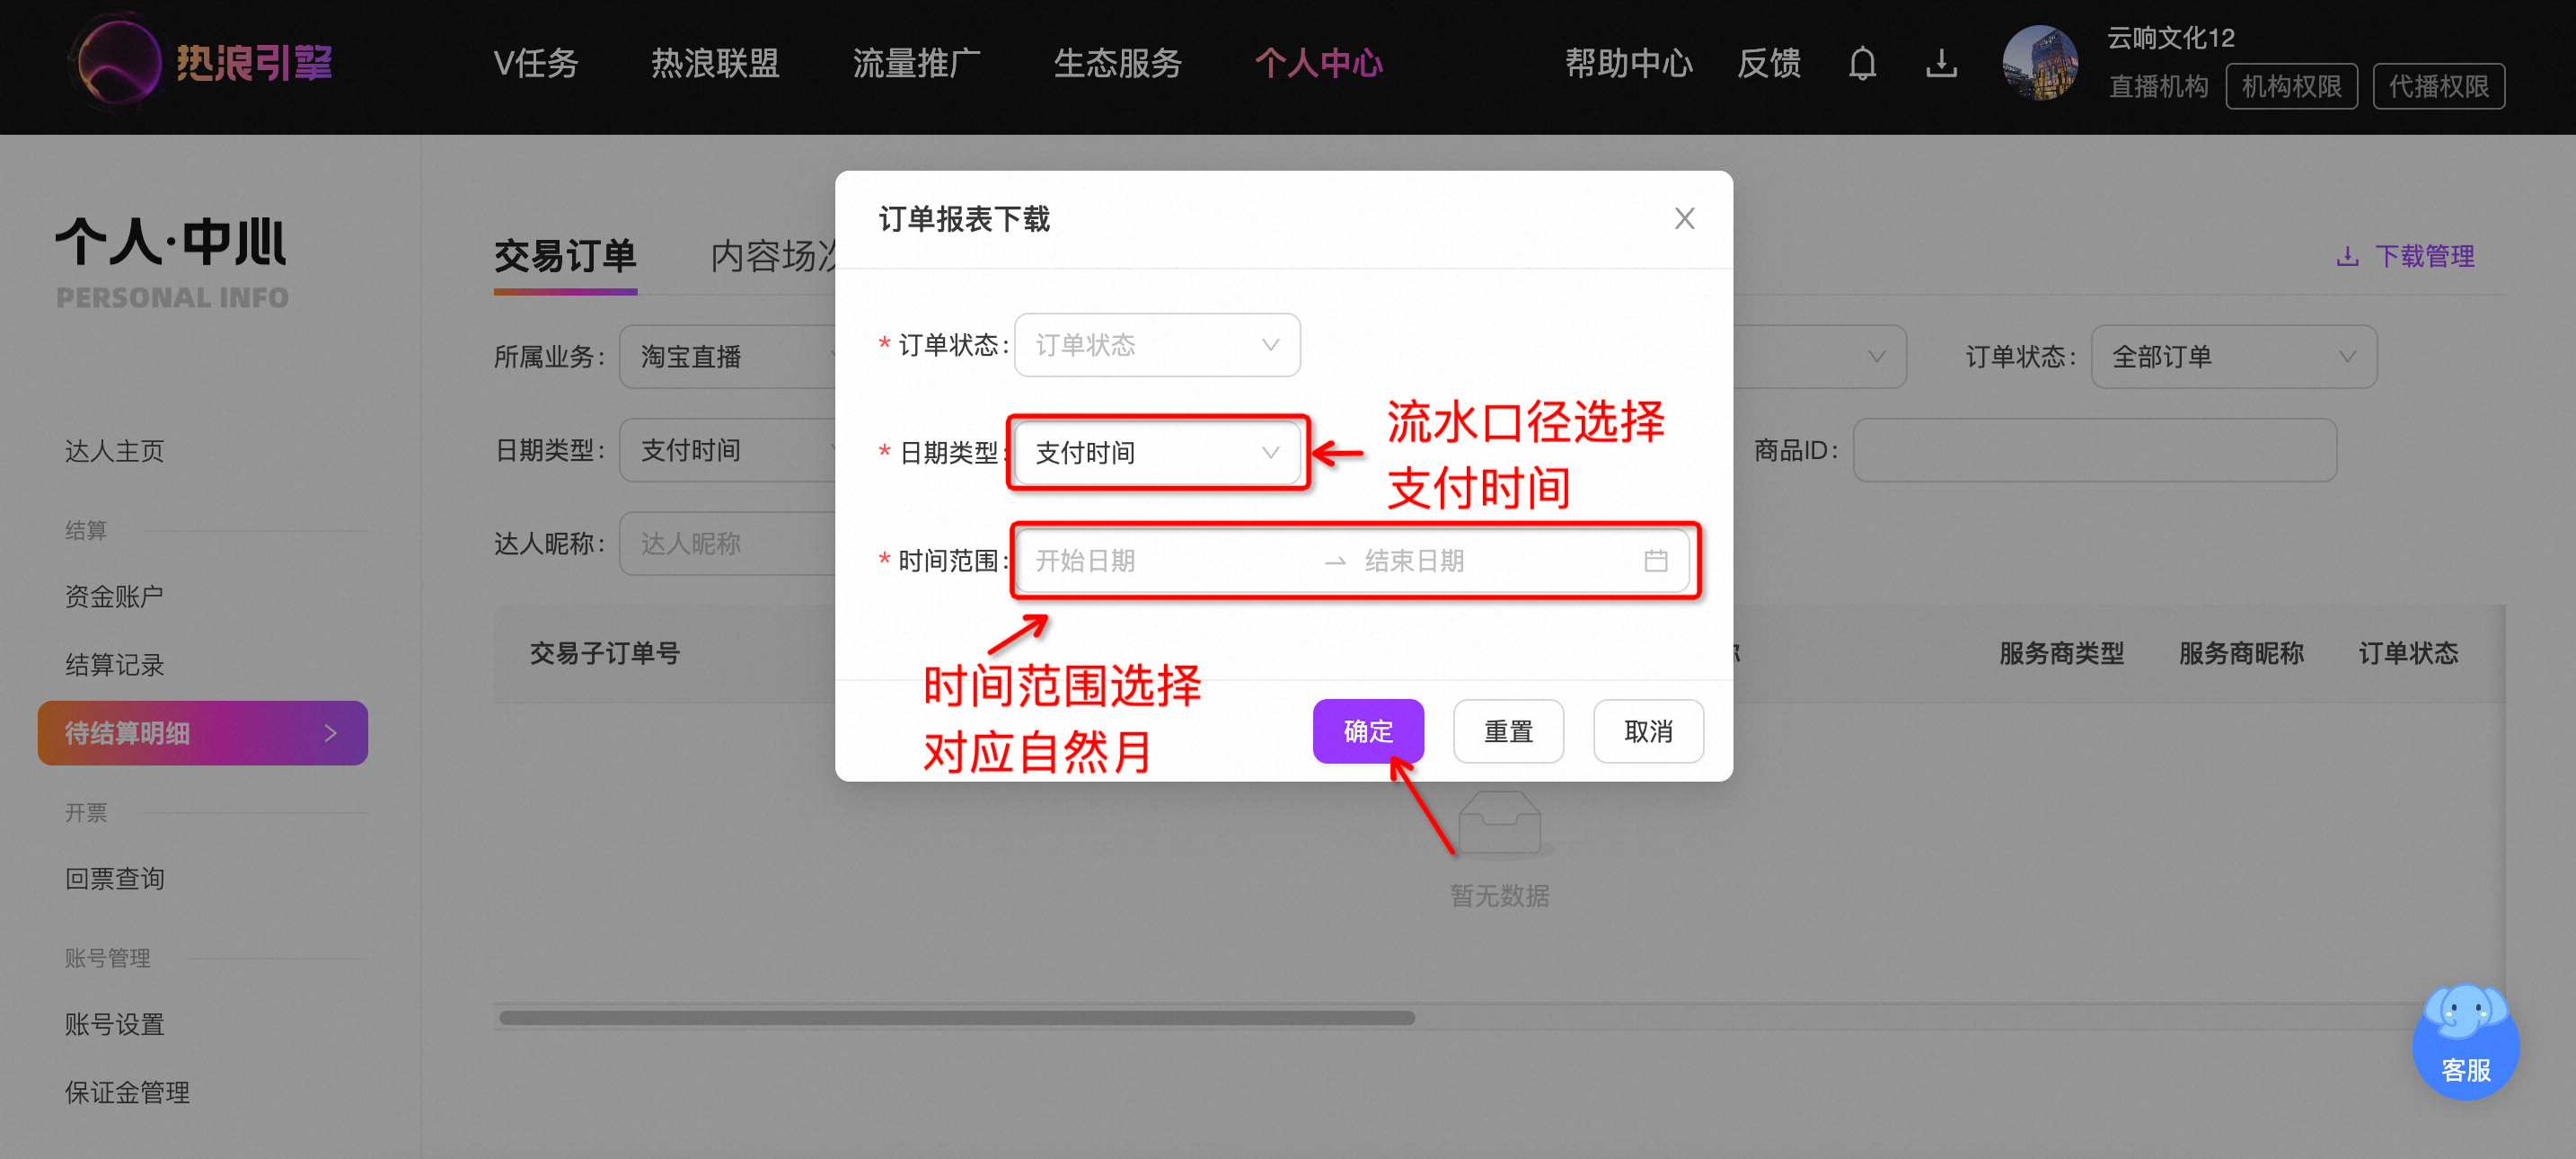Switch to the 交易订单 tab
The height and width of the screenshot is (1159, 2576).
(565, 257)
